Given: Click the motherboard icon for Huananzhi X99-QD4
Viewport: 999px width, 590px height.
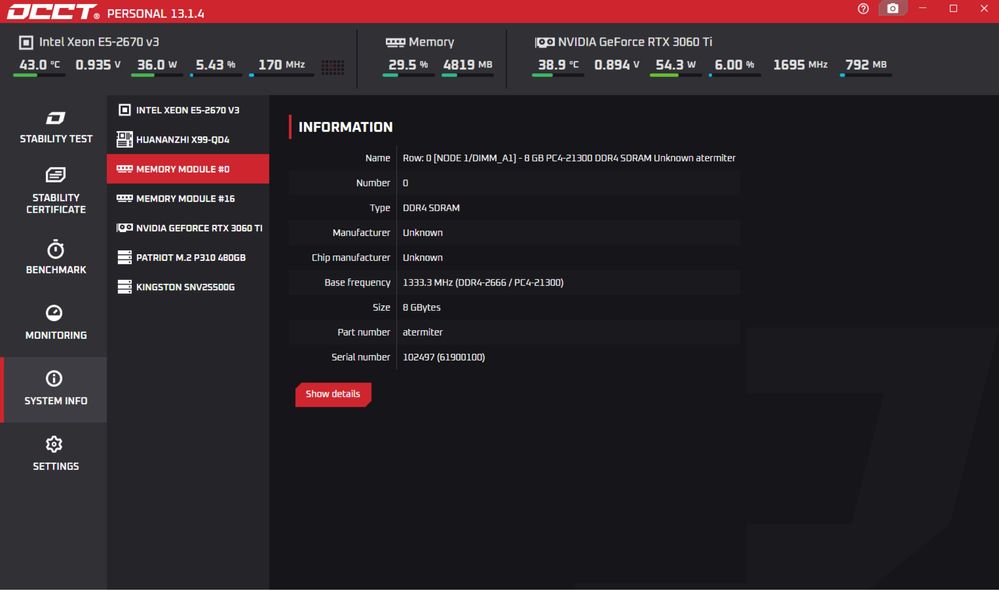Looking at the screenshot, I should [125, 139].
